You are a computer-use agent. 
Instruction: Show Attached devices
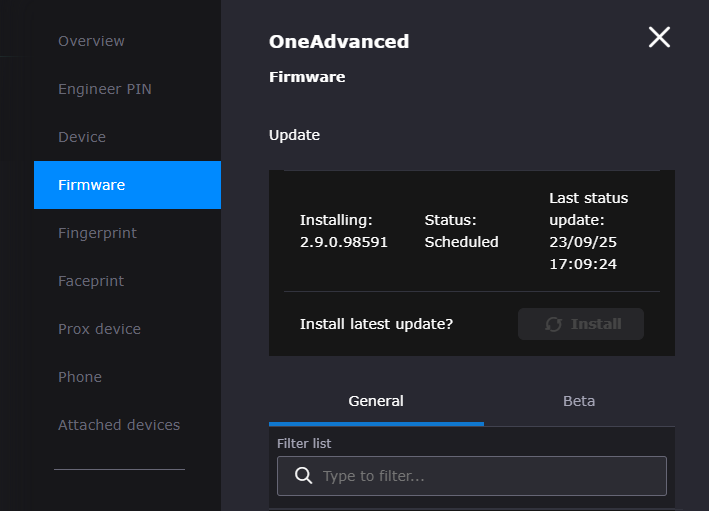click(x=119, y=425)
